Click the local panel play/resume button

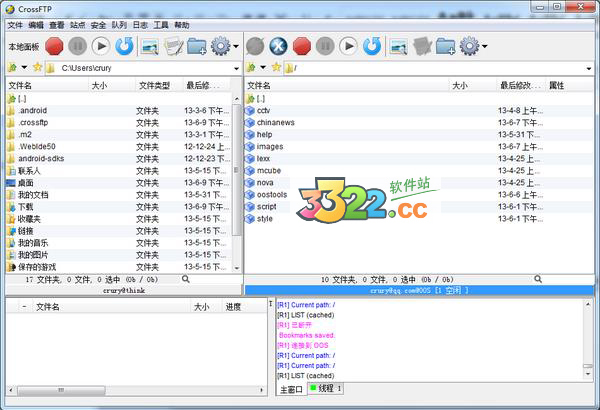101,46
